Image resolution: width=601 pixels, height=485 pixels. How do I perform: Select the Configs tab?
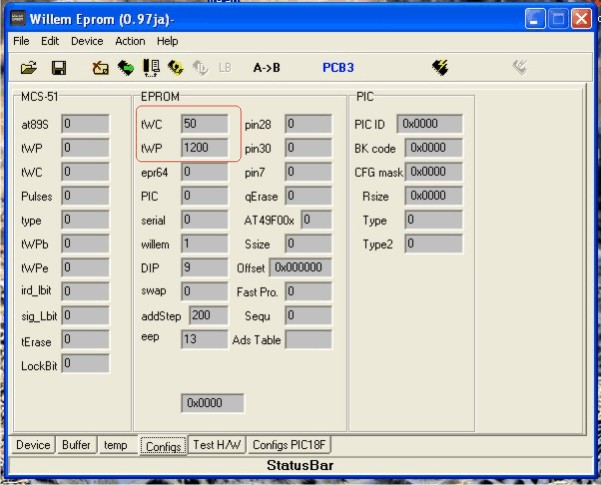[164, 446]
